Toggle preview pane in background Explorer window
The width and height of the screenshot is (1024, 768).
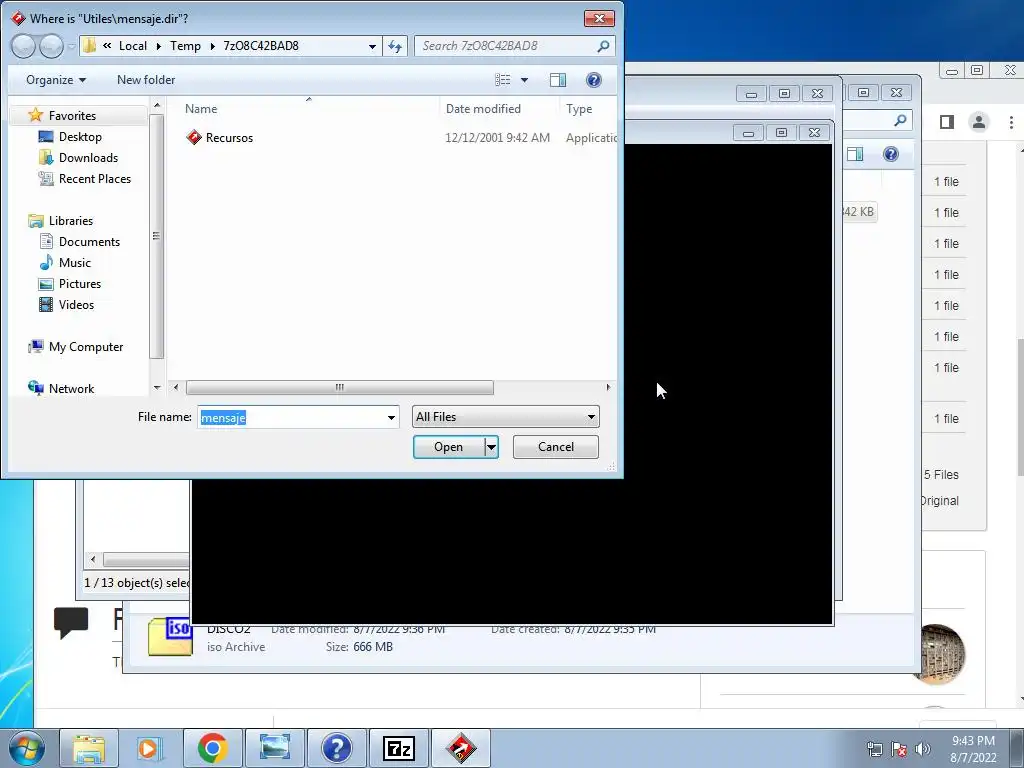point(855,154)
